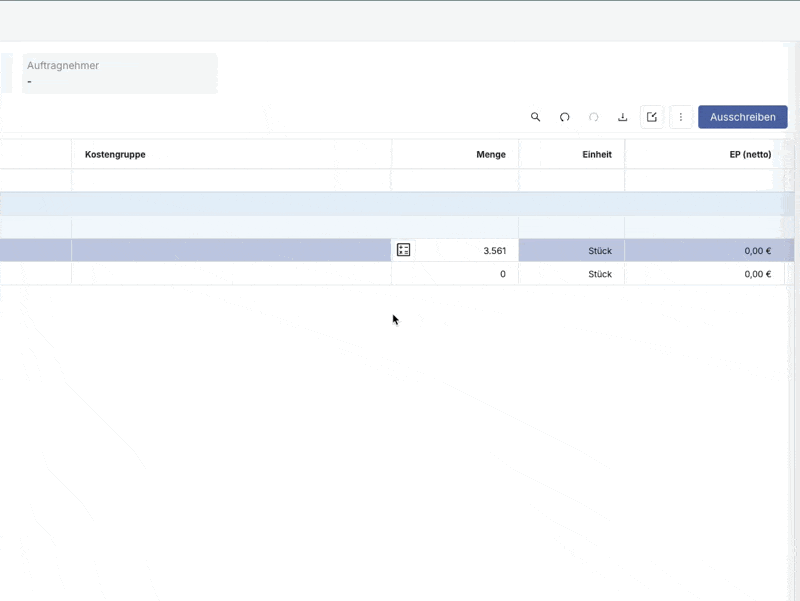Click the Auftragnehmer field
This screenshot has width=800, height=601.
click(x=119, y=73)
